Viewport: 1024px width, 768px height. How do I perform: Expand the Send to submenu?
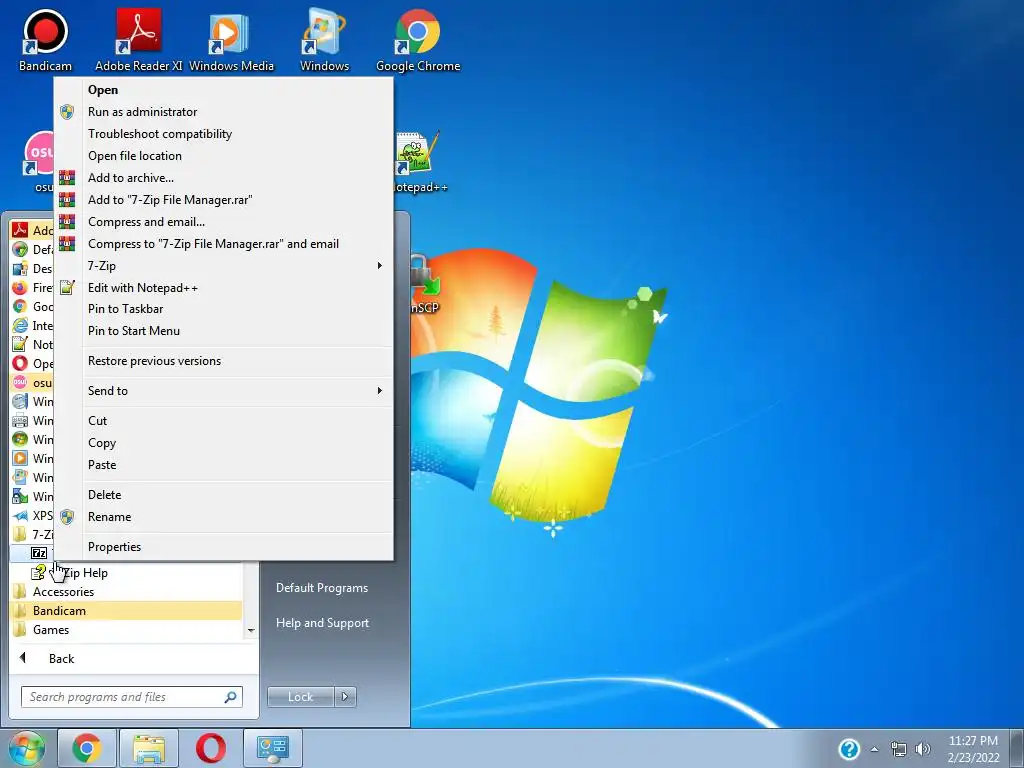pos(223,391)
